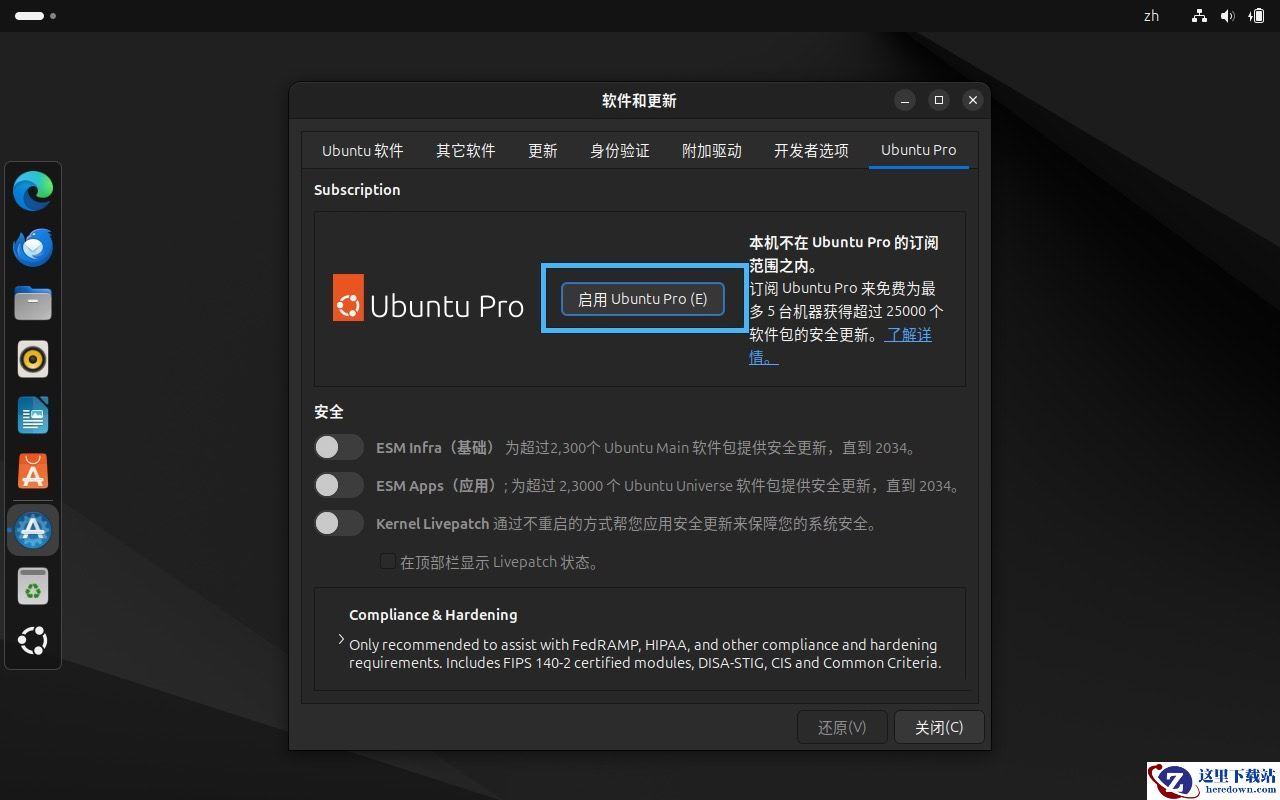Click the 软件和更新 window title

[x=639, y=101]
